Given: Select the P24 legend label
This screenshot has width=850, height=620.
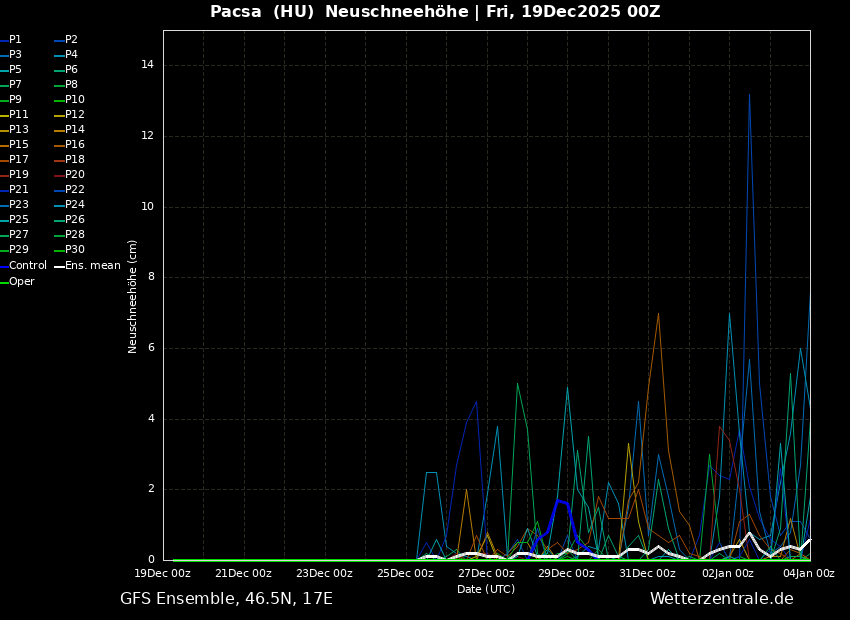Looking at the screenshot, I should point(74,205).
